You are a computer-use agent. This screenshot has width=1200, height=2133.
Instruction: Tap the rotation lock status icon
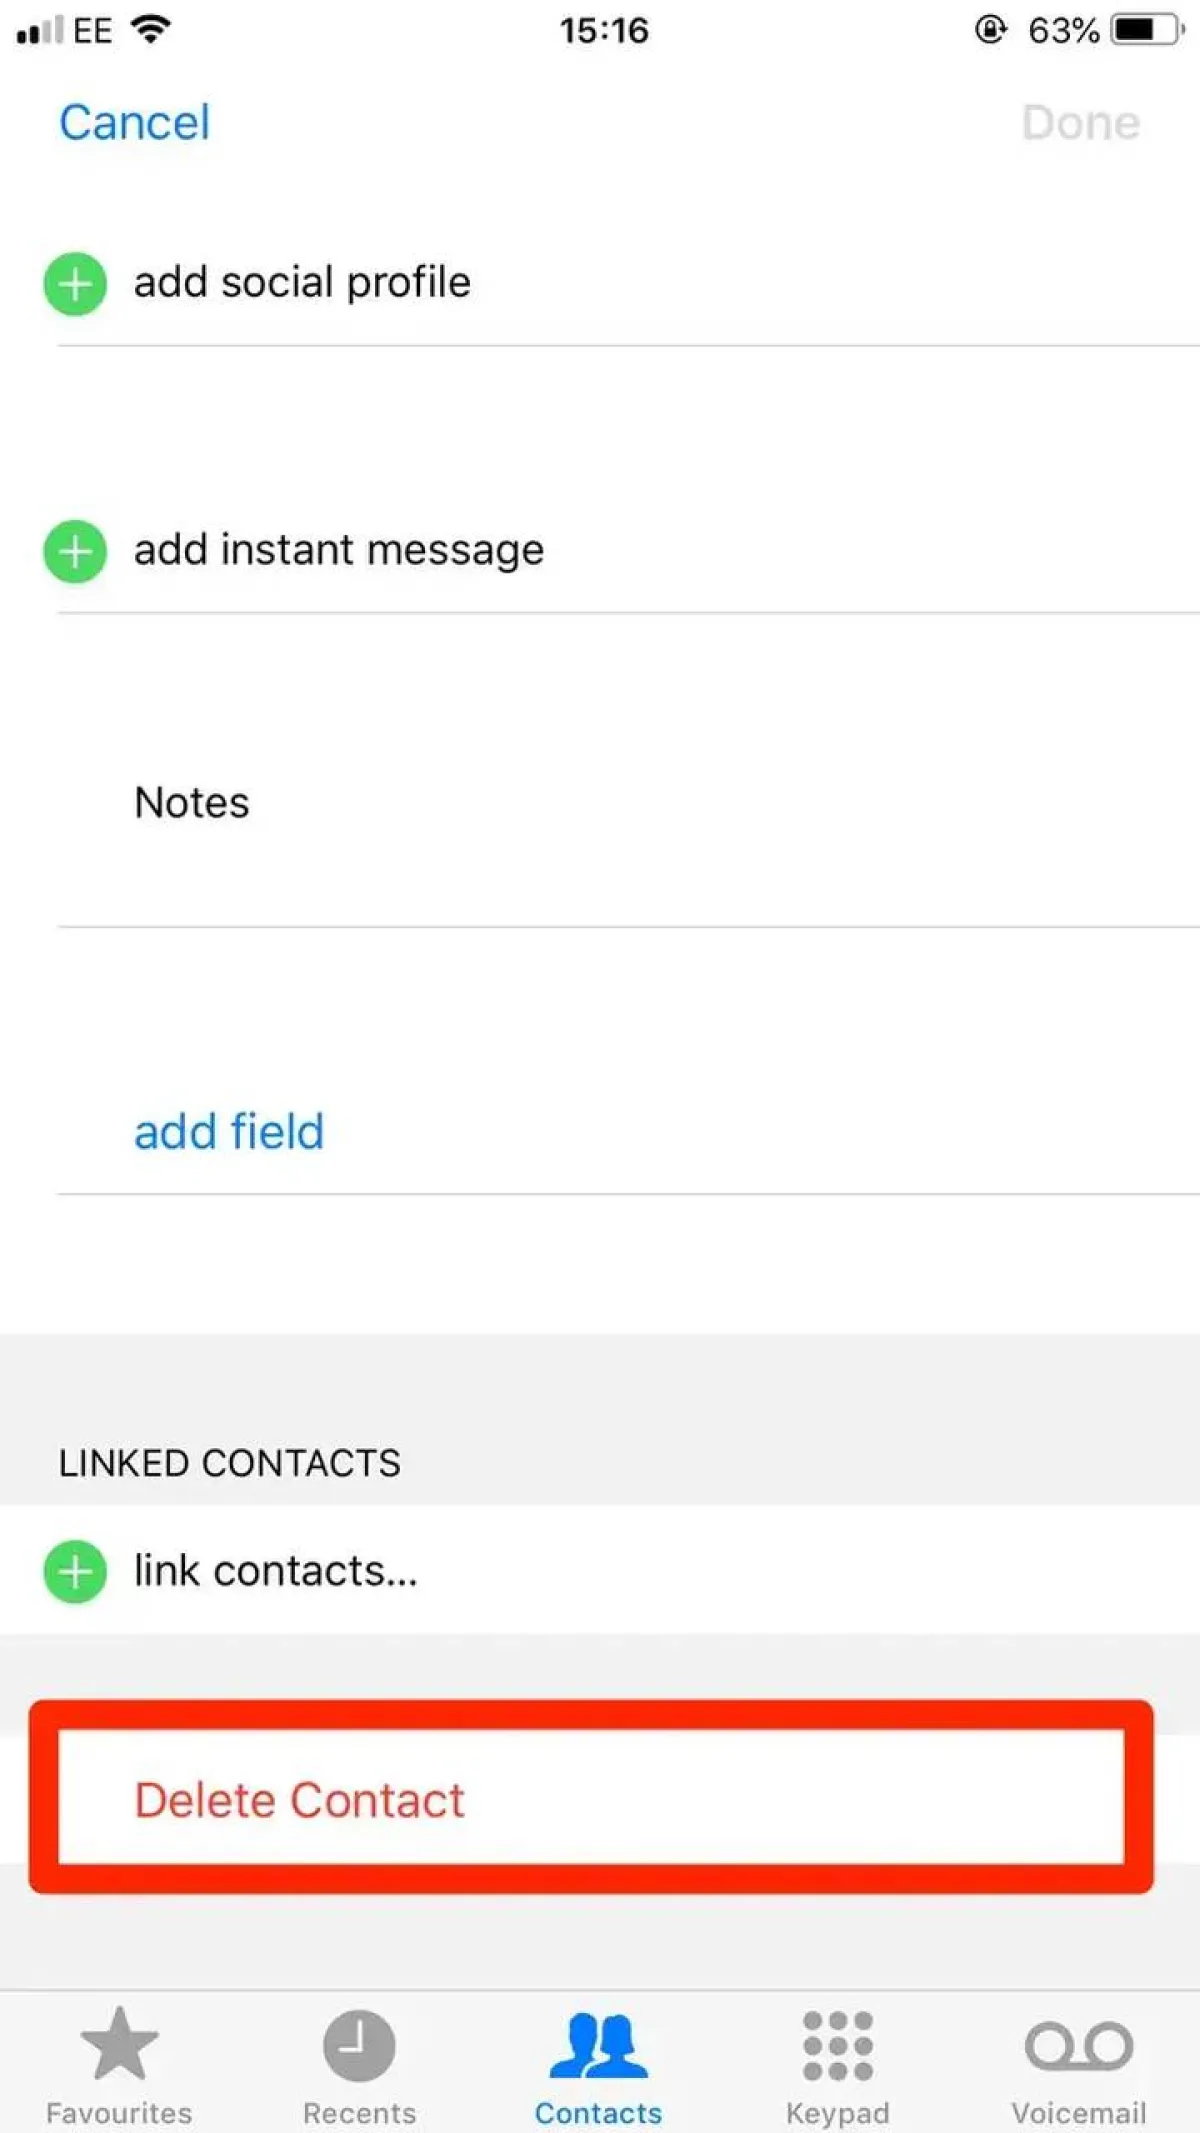(990, 30)
